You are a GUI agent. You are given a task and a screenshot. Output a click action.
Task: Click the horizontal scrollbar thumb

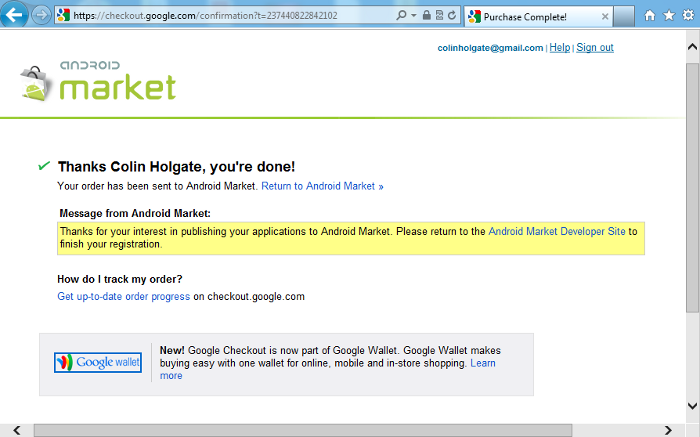click(303, 430)
